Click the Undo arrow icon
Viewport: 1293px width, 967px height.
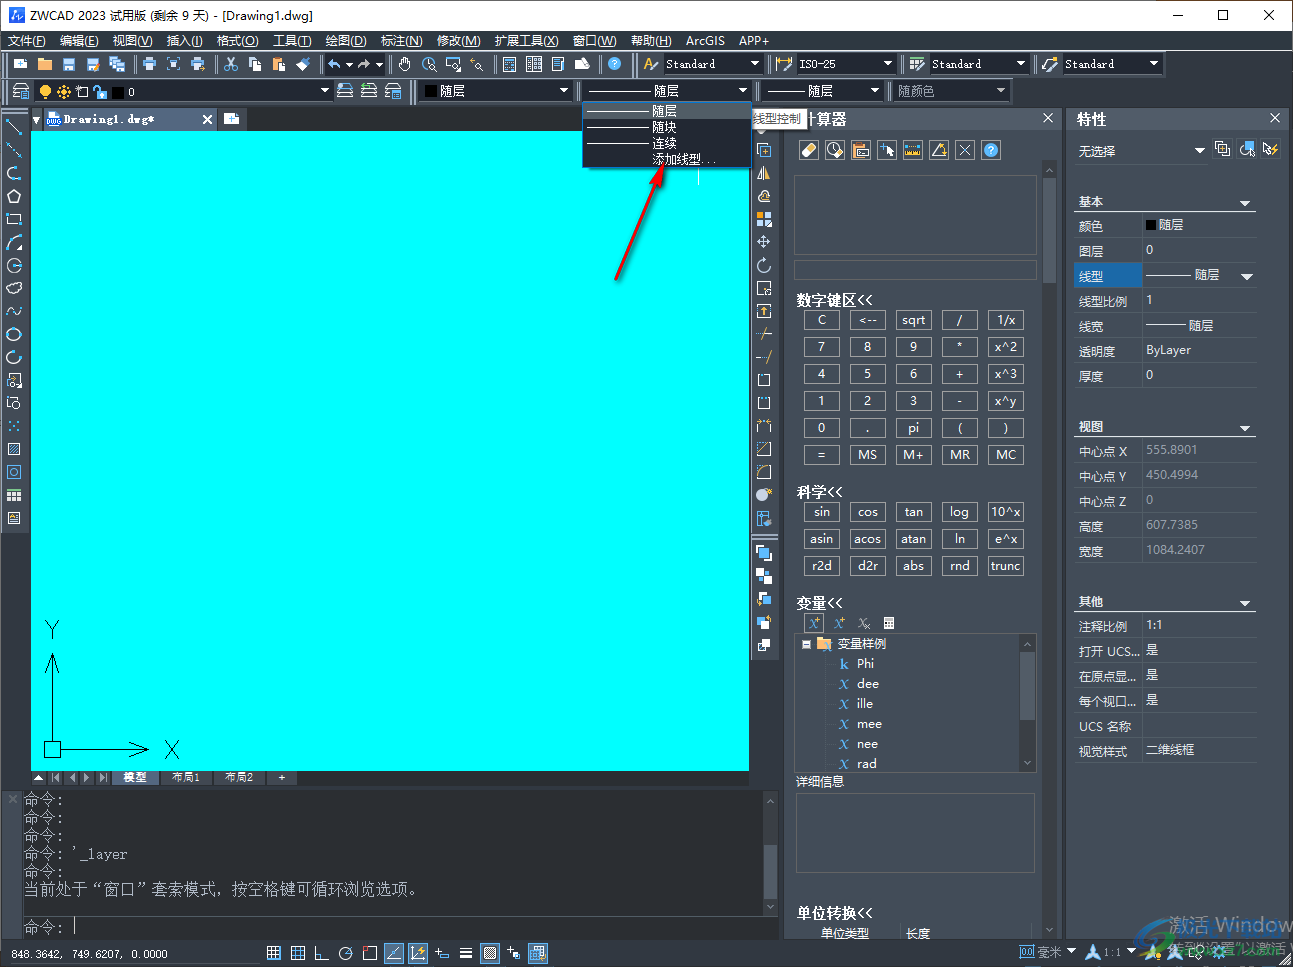(334, 64)
